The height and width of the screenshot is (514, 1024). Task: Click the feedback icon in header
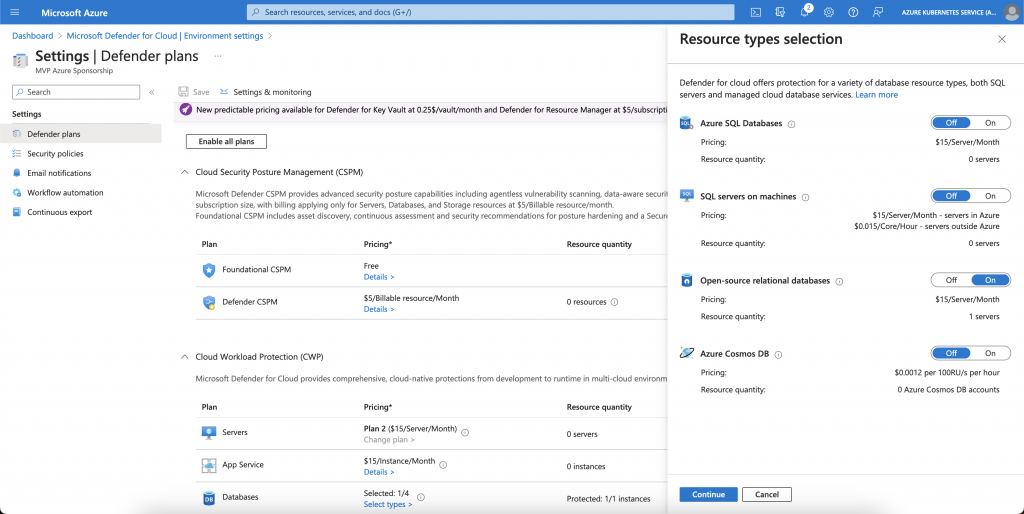point(877,12)
